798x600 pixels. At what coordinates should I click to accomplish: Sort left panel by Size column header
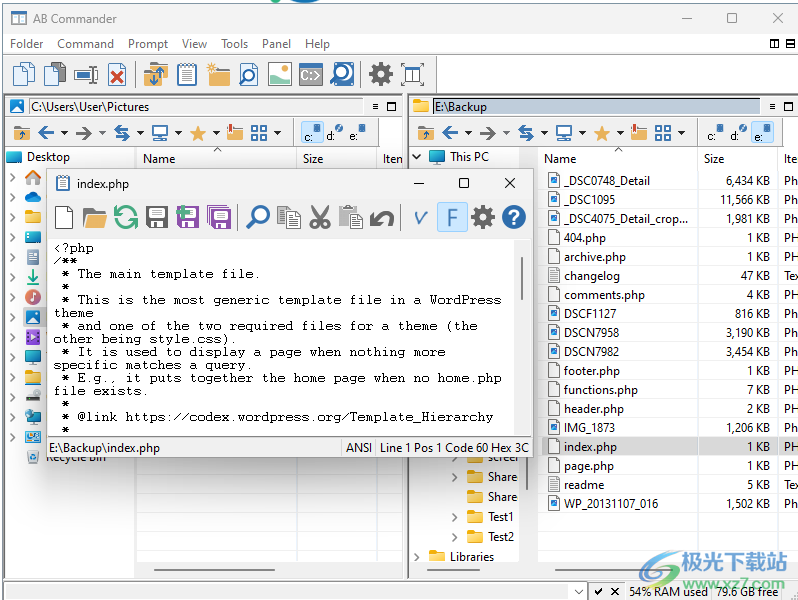[x=336, y=159]
